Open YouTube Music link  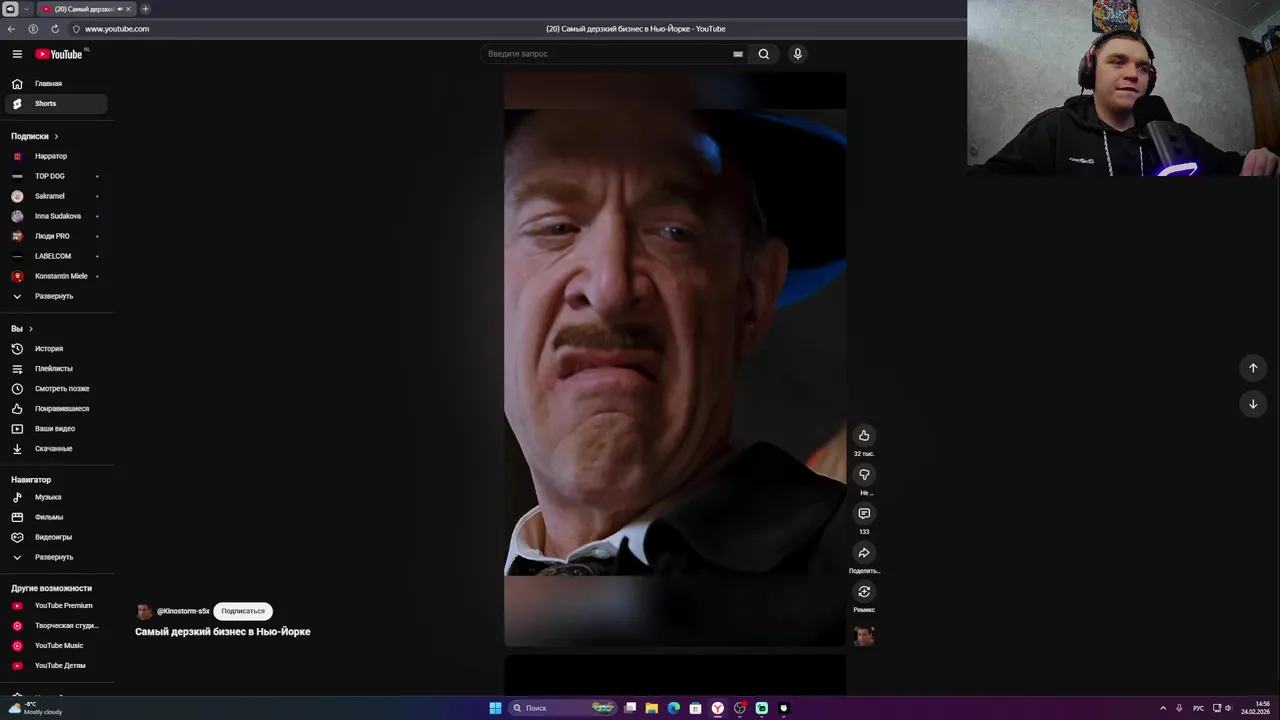pyautogui.click(x=56, y=646)
